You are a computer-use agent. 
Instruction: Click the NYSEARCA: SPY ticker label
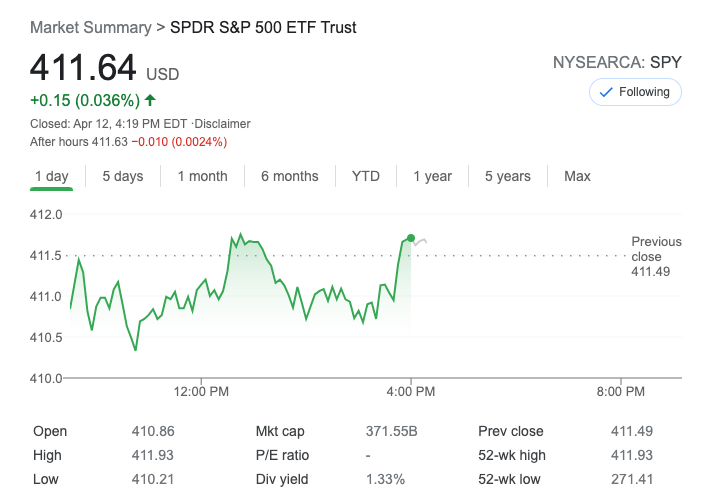pyautogui.click(x=617, y=62)
